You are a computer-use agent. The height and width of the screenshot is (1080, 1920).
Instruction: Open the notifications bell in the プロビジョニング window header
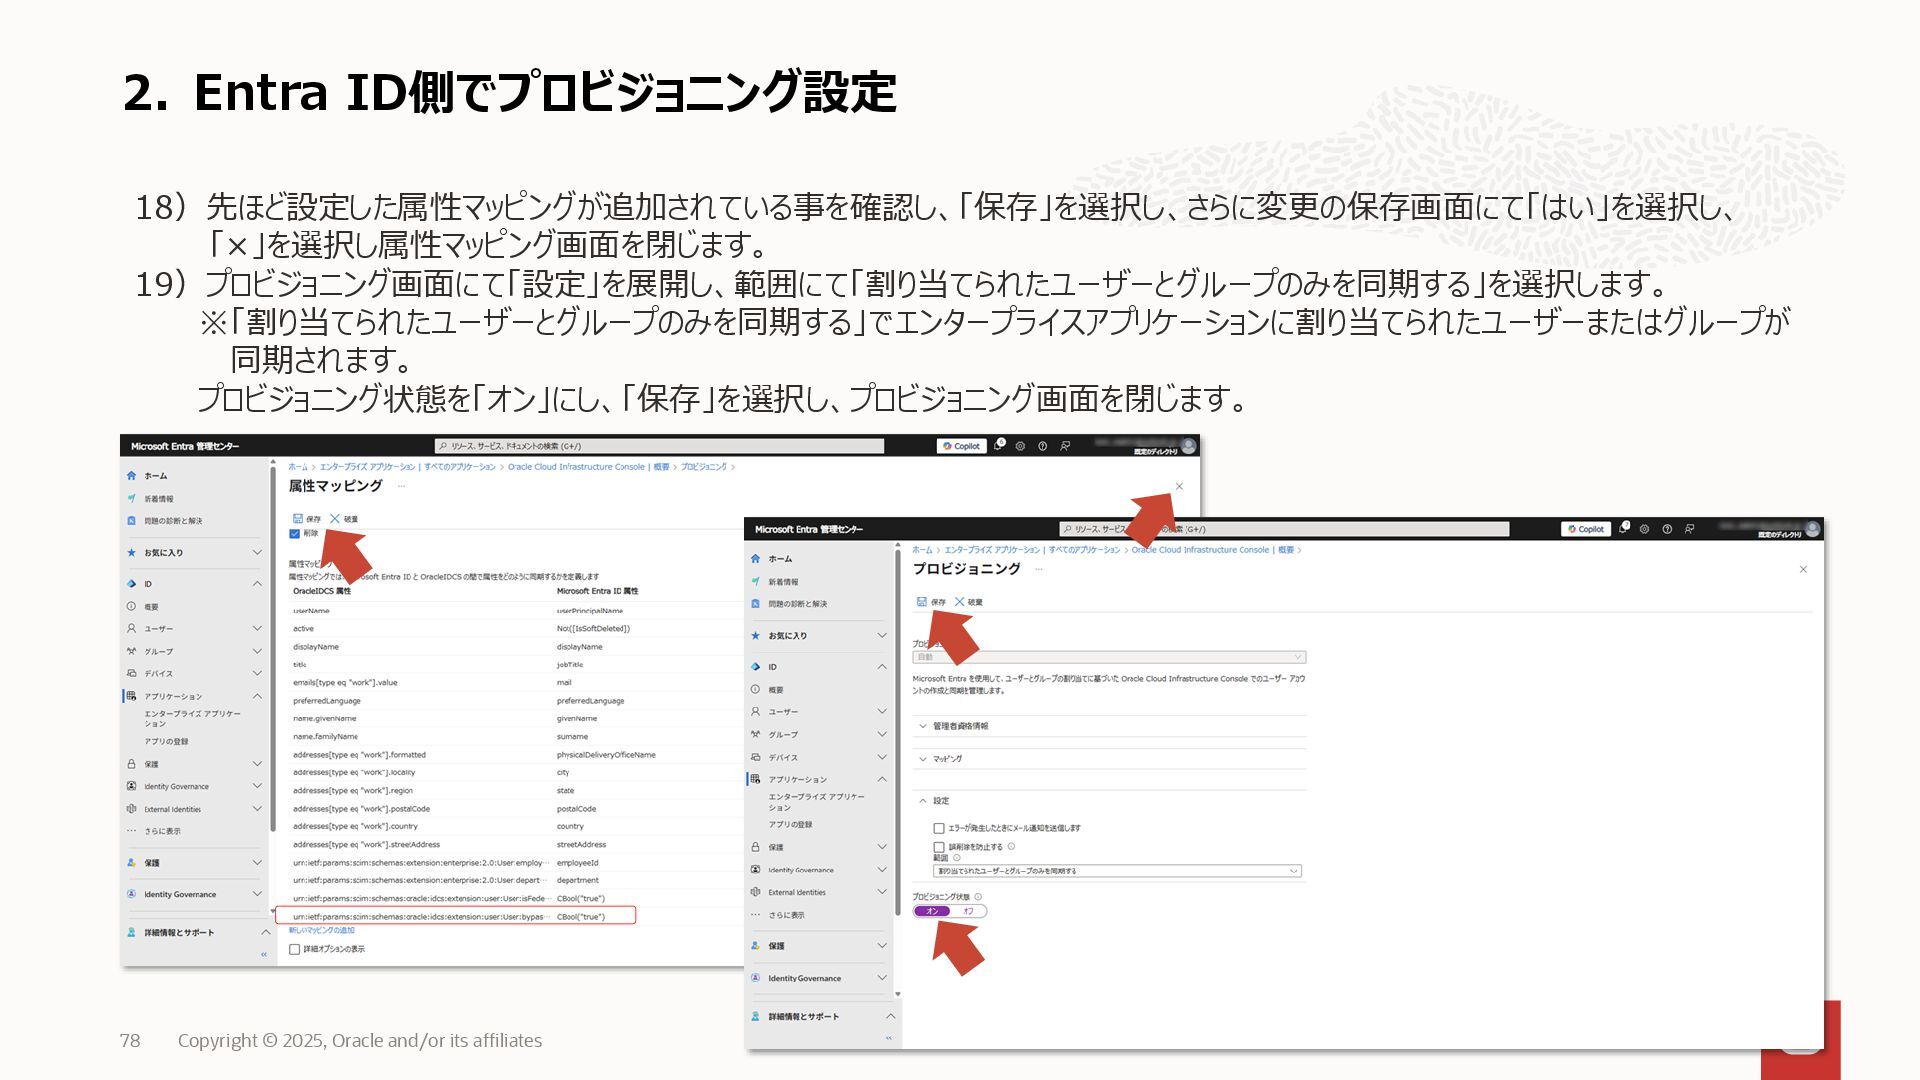point(1623,528)
